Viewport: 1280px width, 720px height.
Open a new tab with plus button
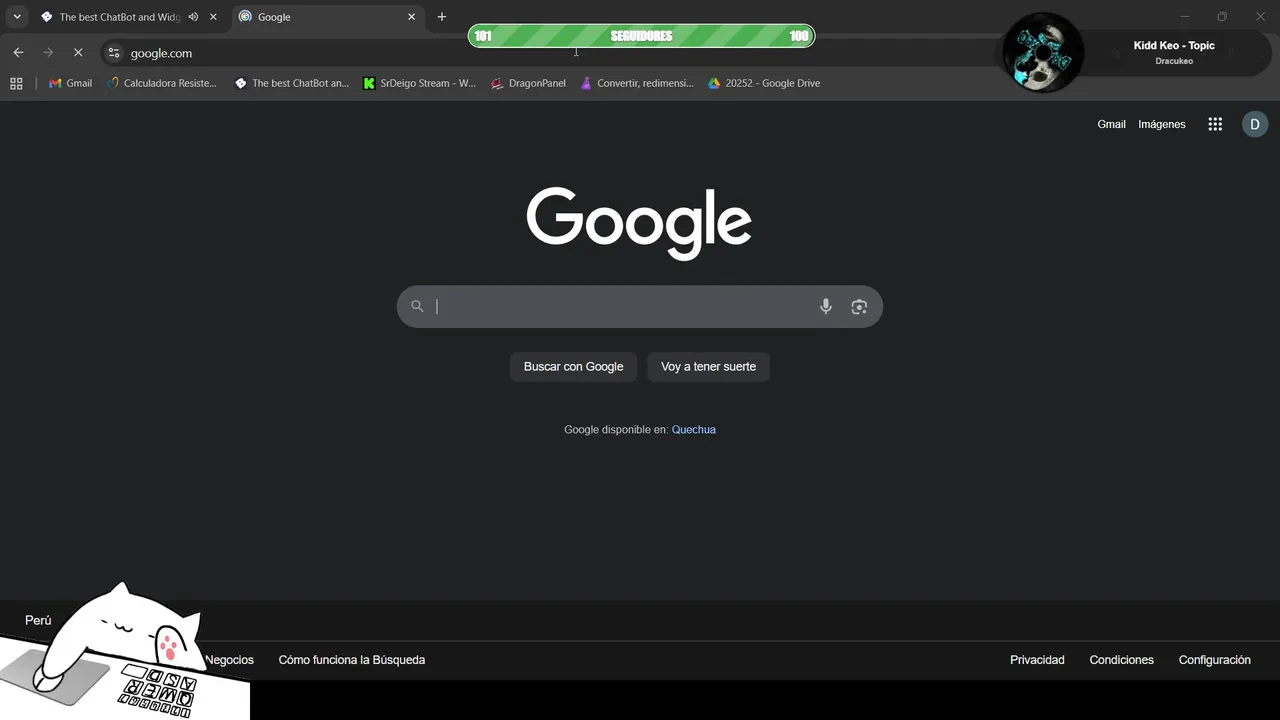442,17
